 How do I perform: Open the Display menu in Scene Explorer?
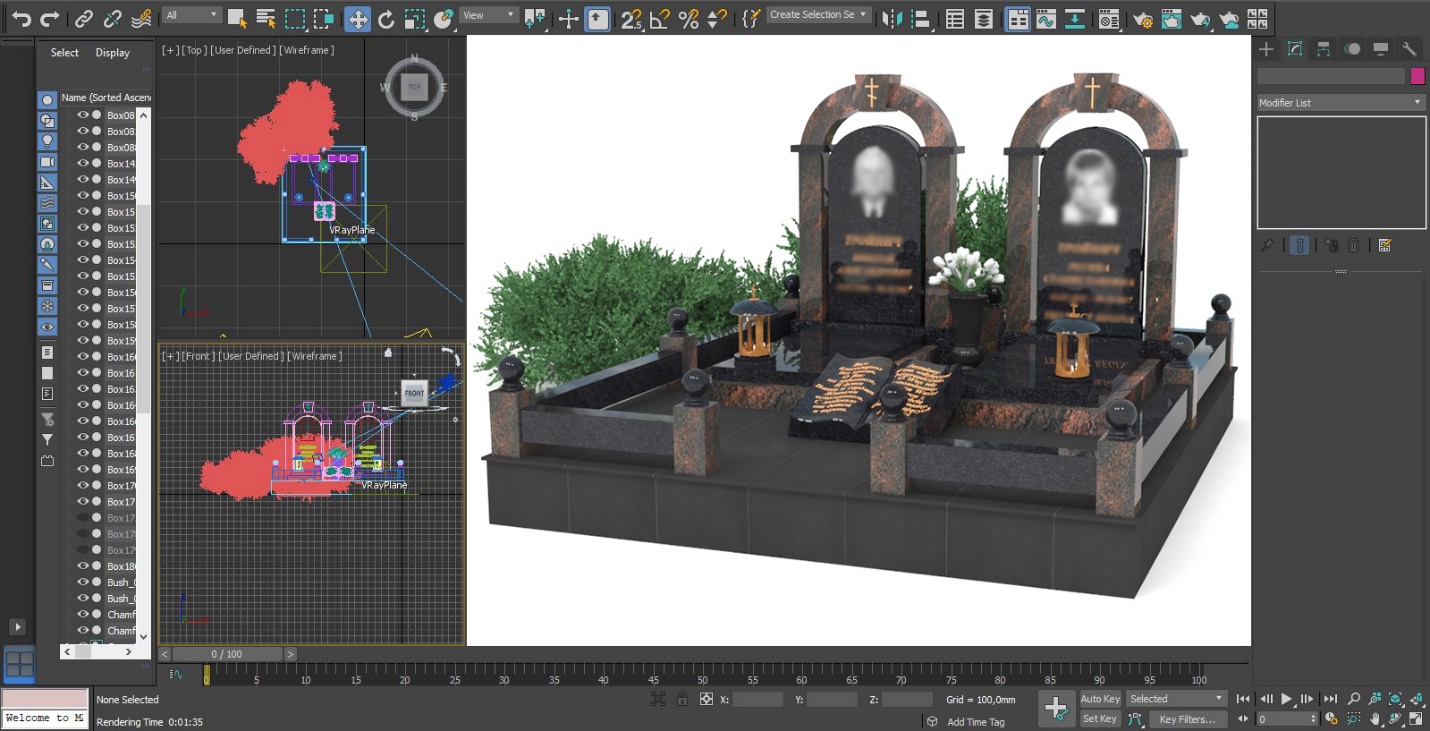[x=113, y=53]
